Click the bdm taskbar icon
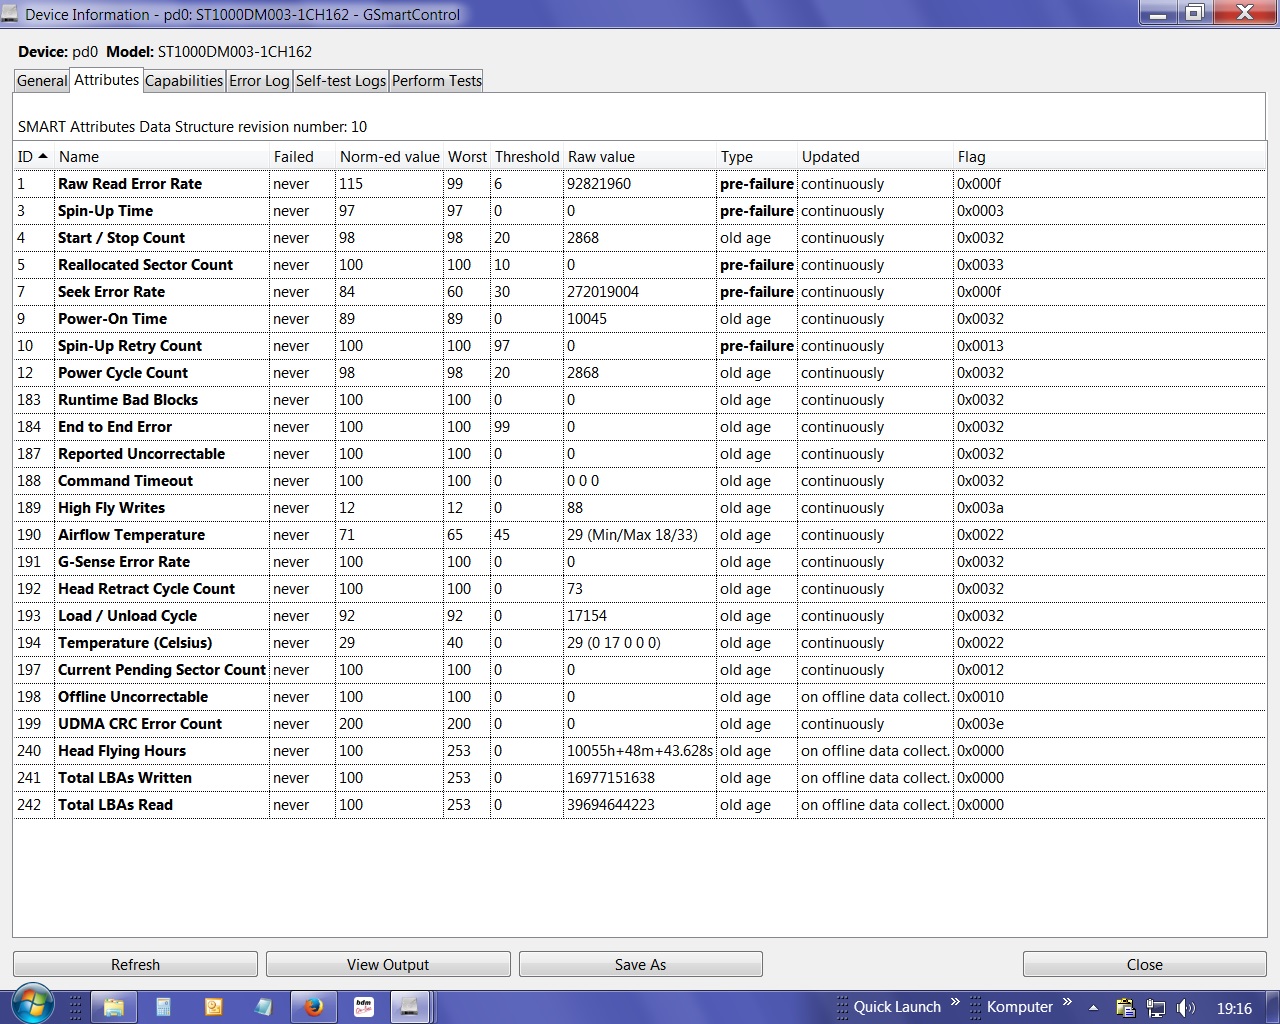The width and height of the screenshot is (1280, 1024). click(x=364, y=1007)
